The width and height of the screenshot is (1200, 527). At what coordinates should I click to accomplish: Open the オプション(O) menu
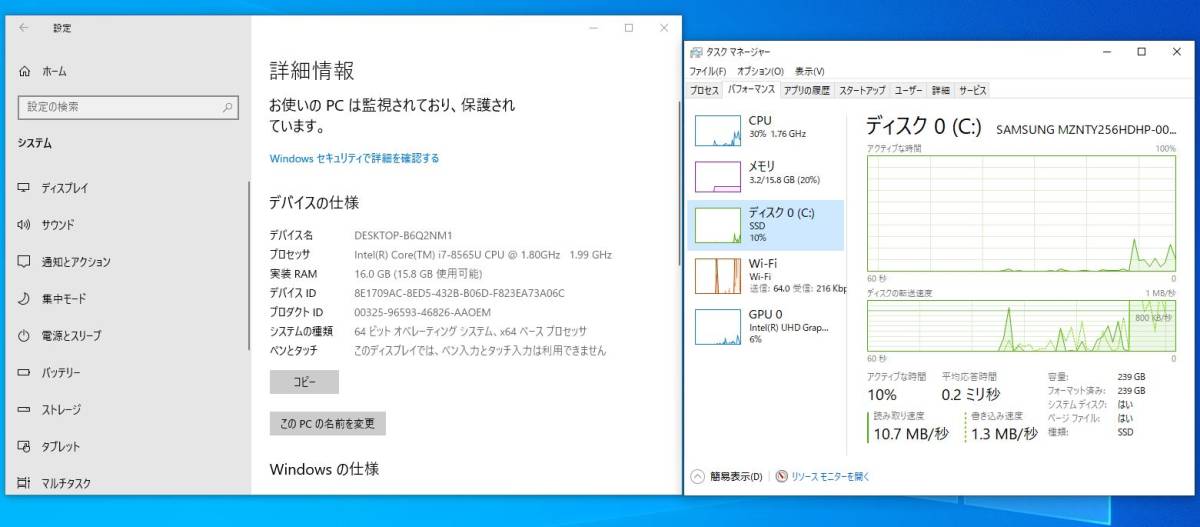[x=761, y=72]
